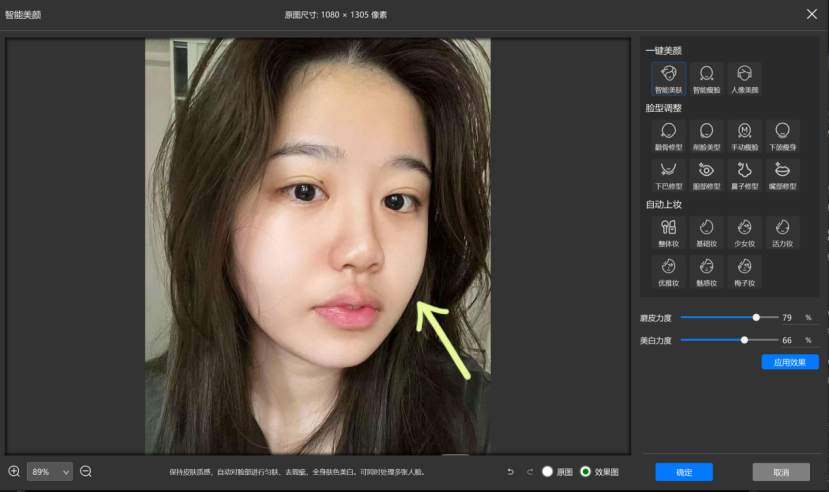This screenshot has height=492, width=829.
Task: Choose the 下颌瘦身 jaw slimming tool
Action: click(782, 136)
